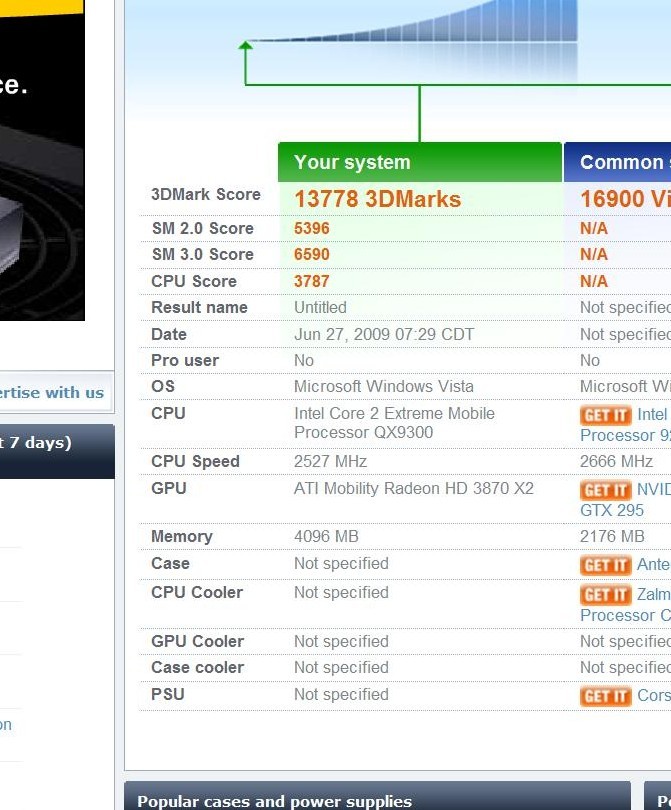Click the date 'Jun 27, 2009 07:29 CDT'

point(384,334)
